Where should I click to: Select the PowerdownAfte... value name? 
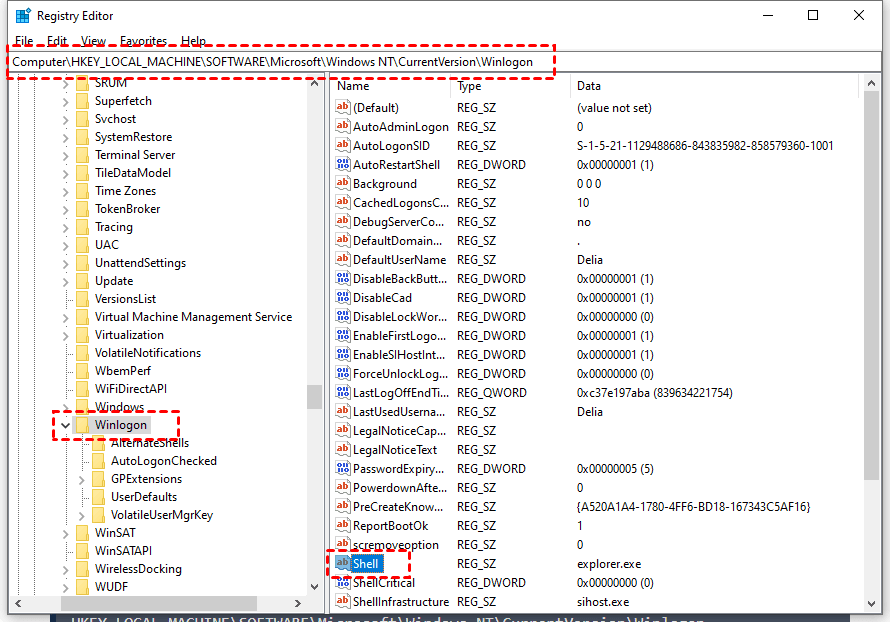pos(400,488)
